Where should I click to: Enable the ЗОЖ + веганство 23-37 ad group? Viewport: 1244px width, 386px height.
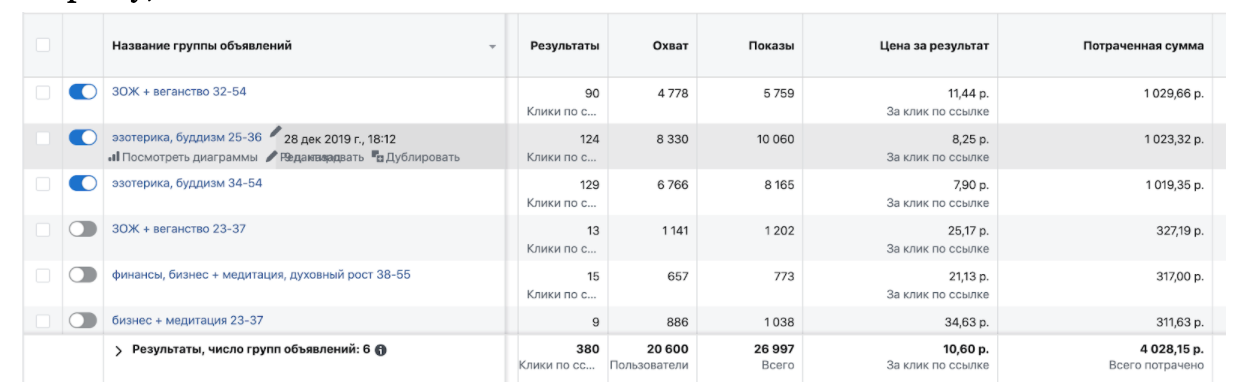pyautogui.click(x=83, y=229)
